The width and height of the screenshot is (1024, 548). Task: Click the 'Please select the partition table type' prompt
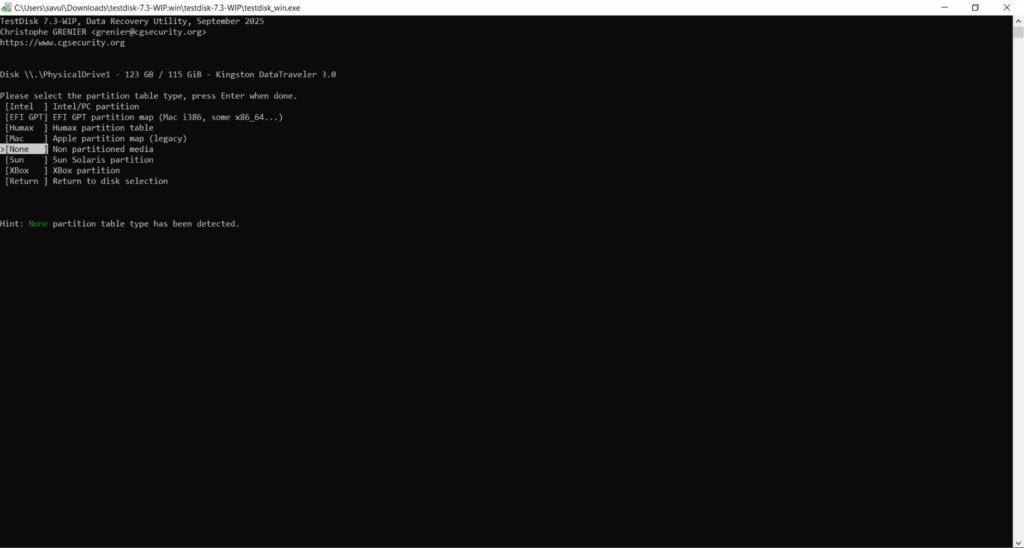pos(148,96)
